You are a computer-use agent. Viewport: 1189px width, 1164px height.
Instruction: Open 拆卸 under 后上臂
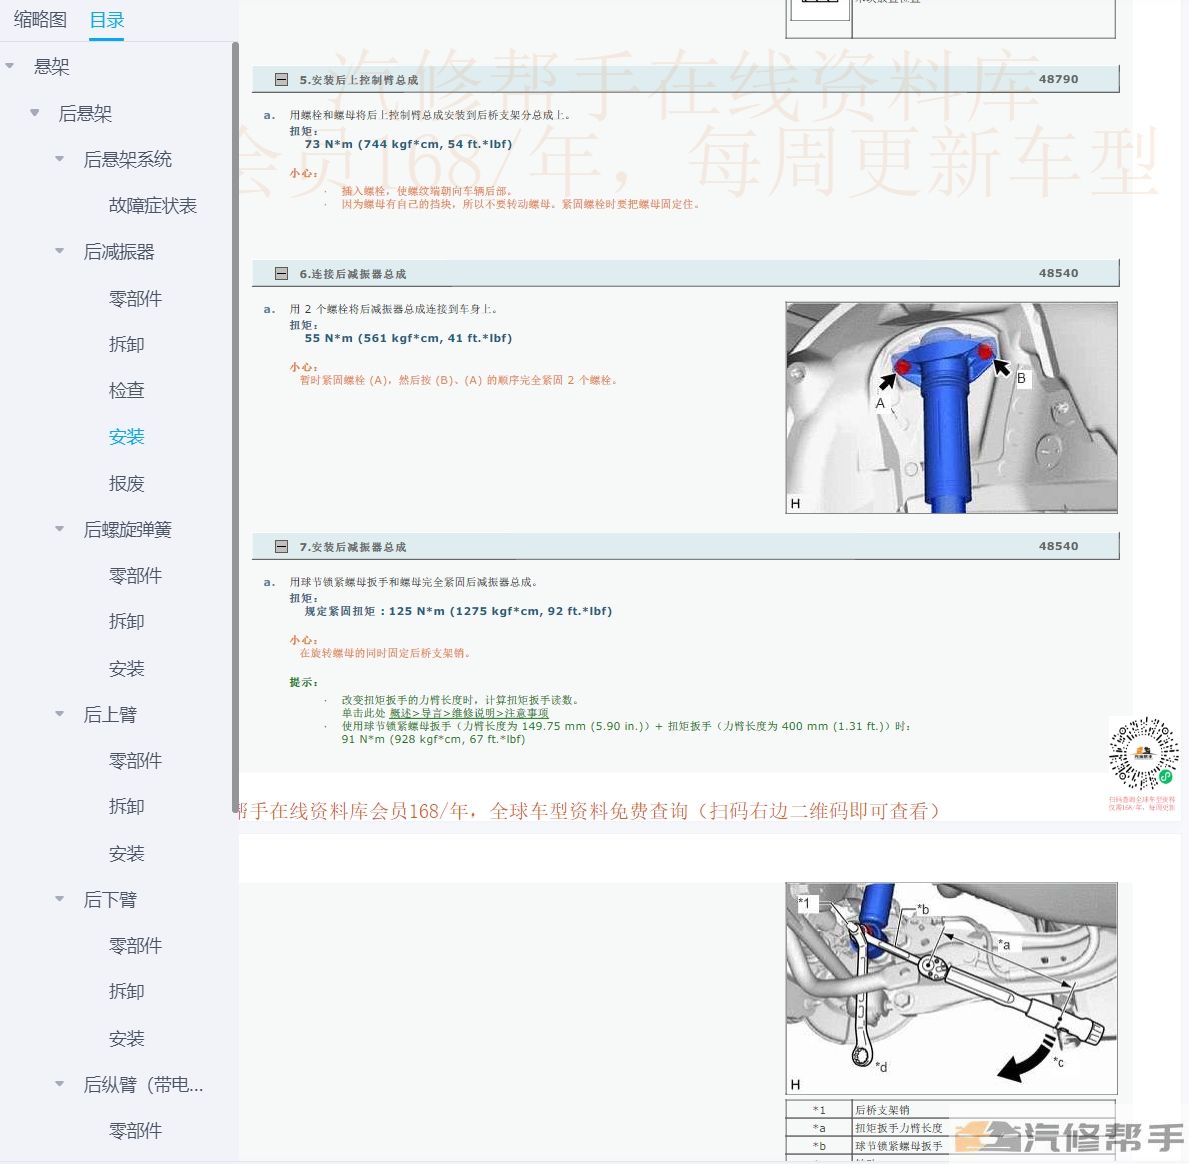click(x=127, y=807)
